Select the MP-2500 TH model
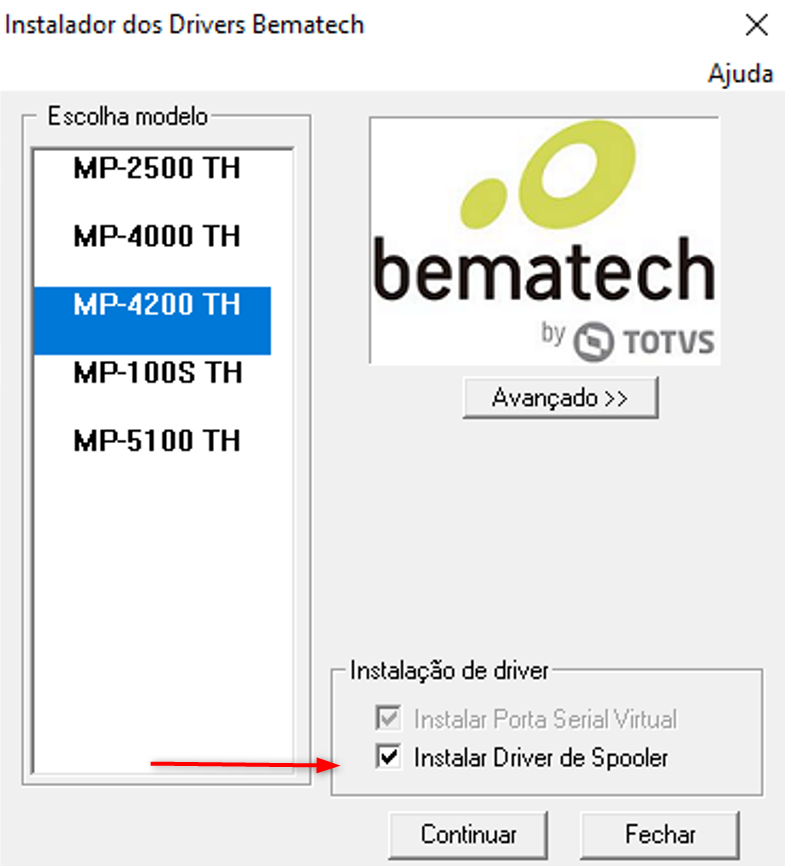 pyautogui.click(x=157, y=168)
